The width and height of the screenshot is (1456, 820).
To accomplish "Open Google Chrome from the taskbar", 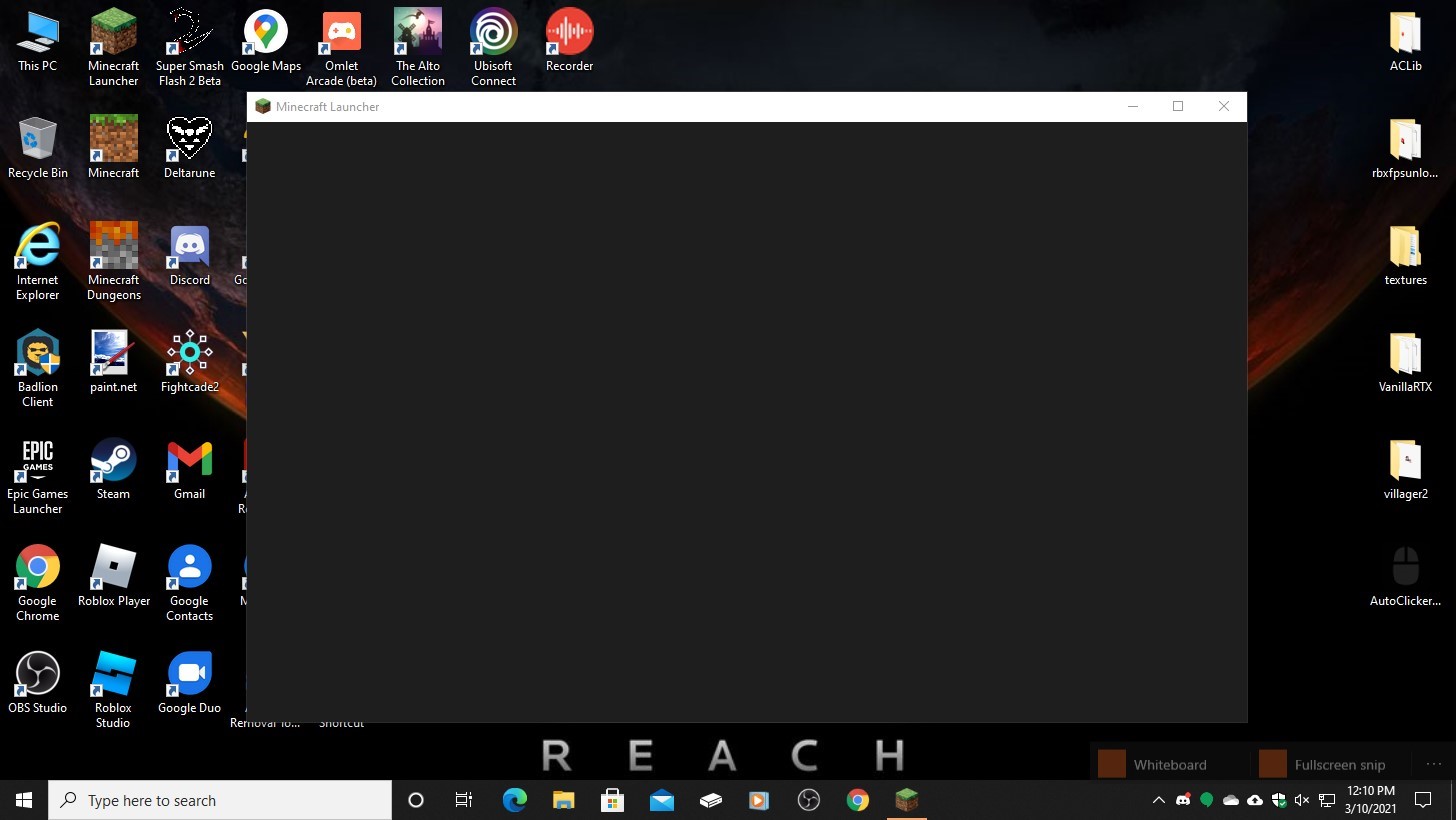I will tap(857, 800).
